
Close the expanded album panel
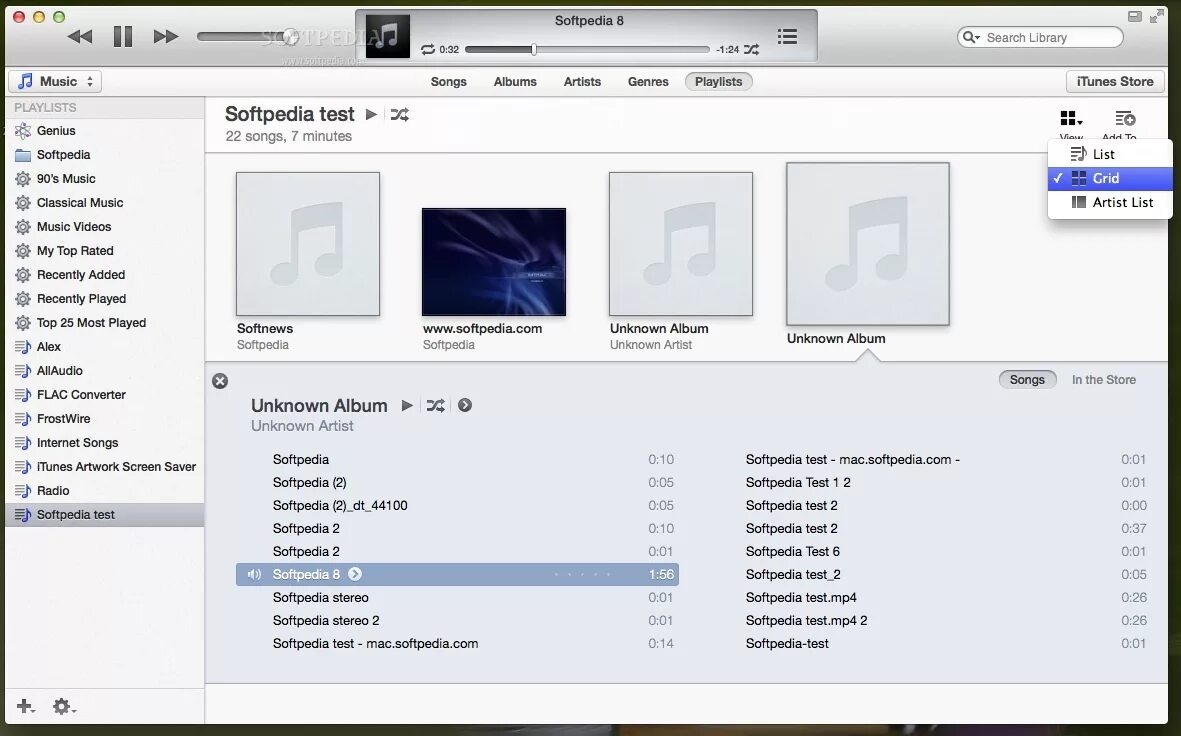coord(220,381)
